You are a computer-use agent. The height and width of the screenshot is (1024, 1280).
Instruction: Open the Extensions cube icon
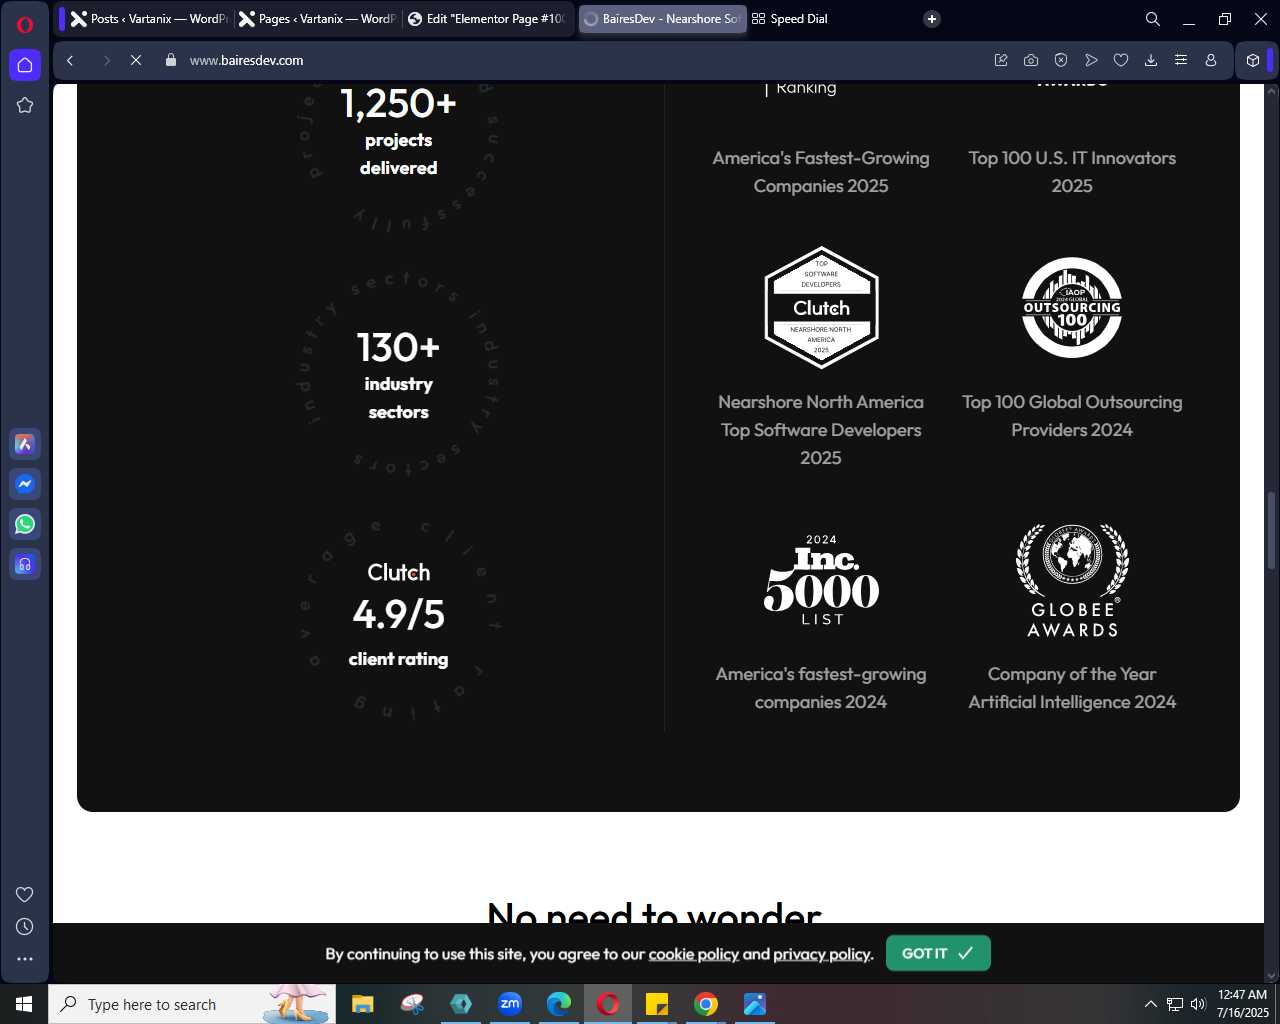[1253, 60]
